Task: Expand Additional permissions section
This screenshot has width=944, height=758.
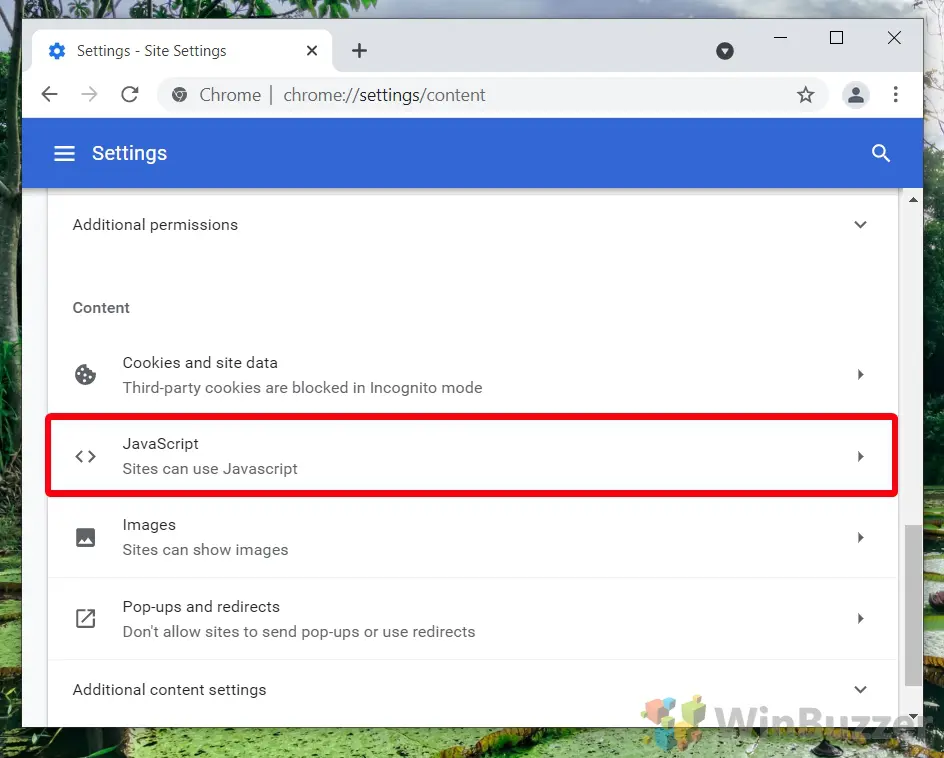Action: (x=860, y=225)
